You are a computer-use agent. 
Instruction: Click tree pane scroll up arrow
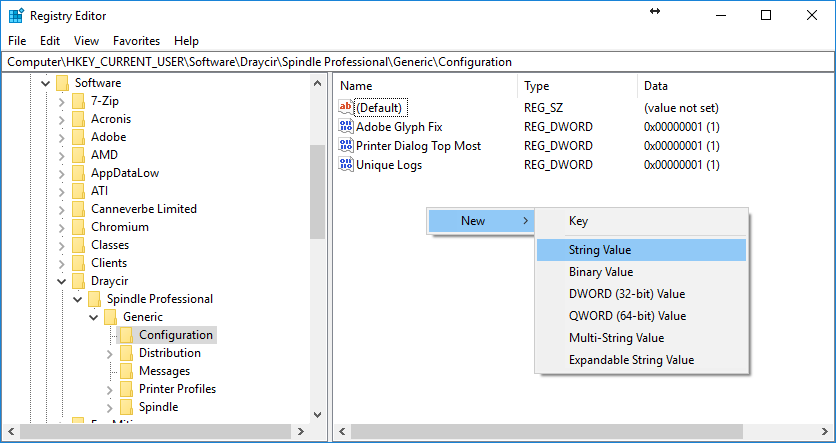click(317, 83)
